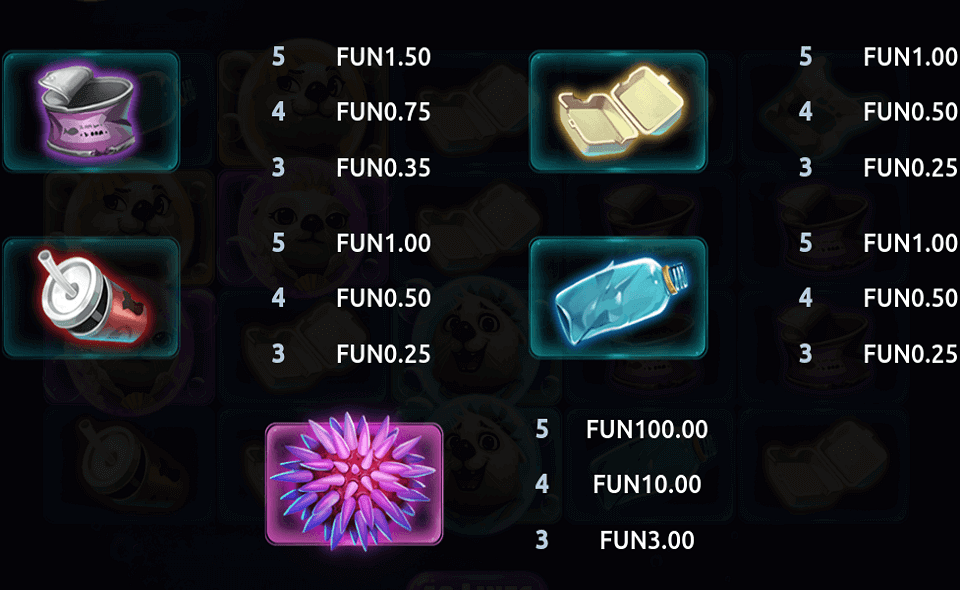Click FUN1.00 payout for takeout box

coord(910,57)
